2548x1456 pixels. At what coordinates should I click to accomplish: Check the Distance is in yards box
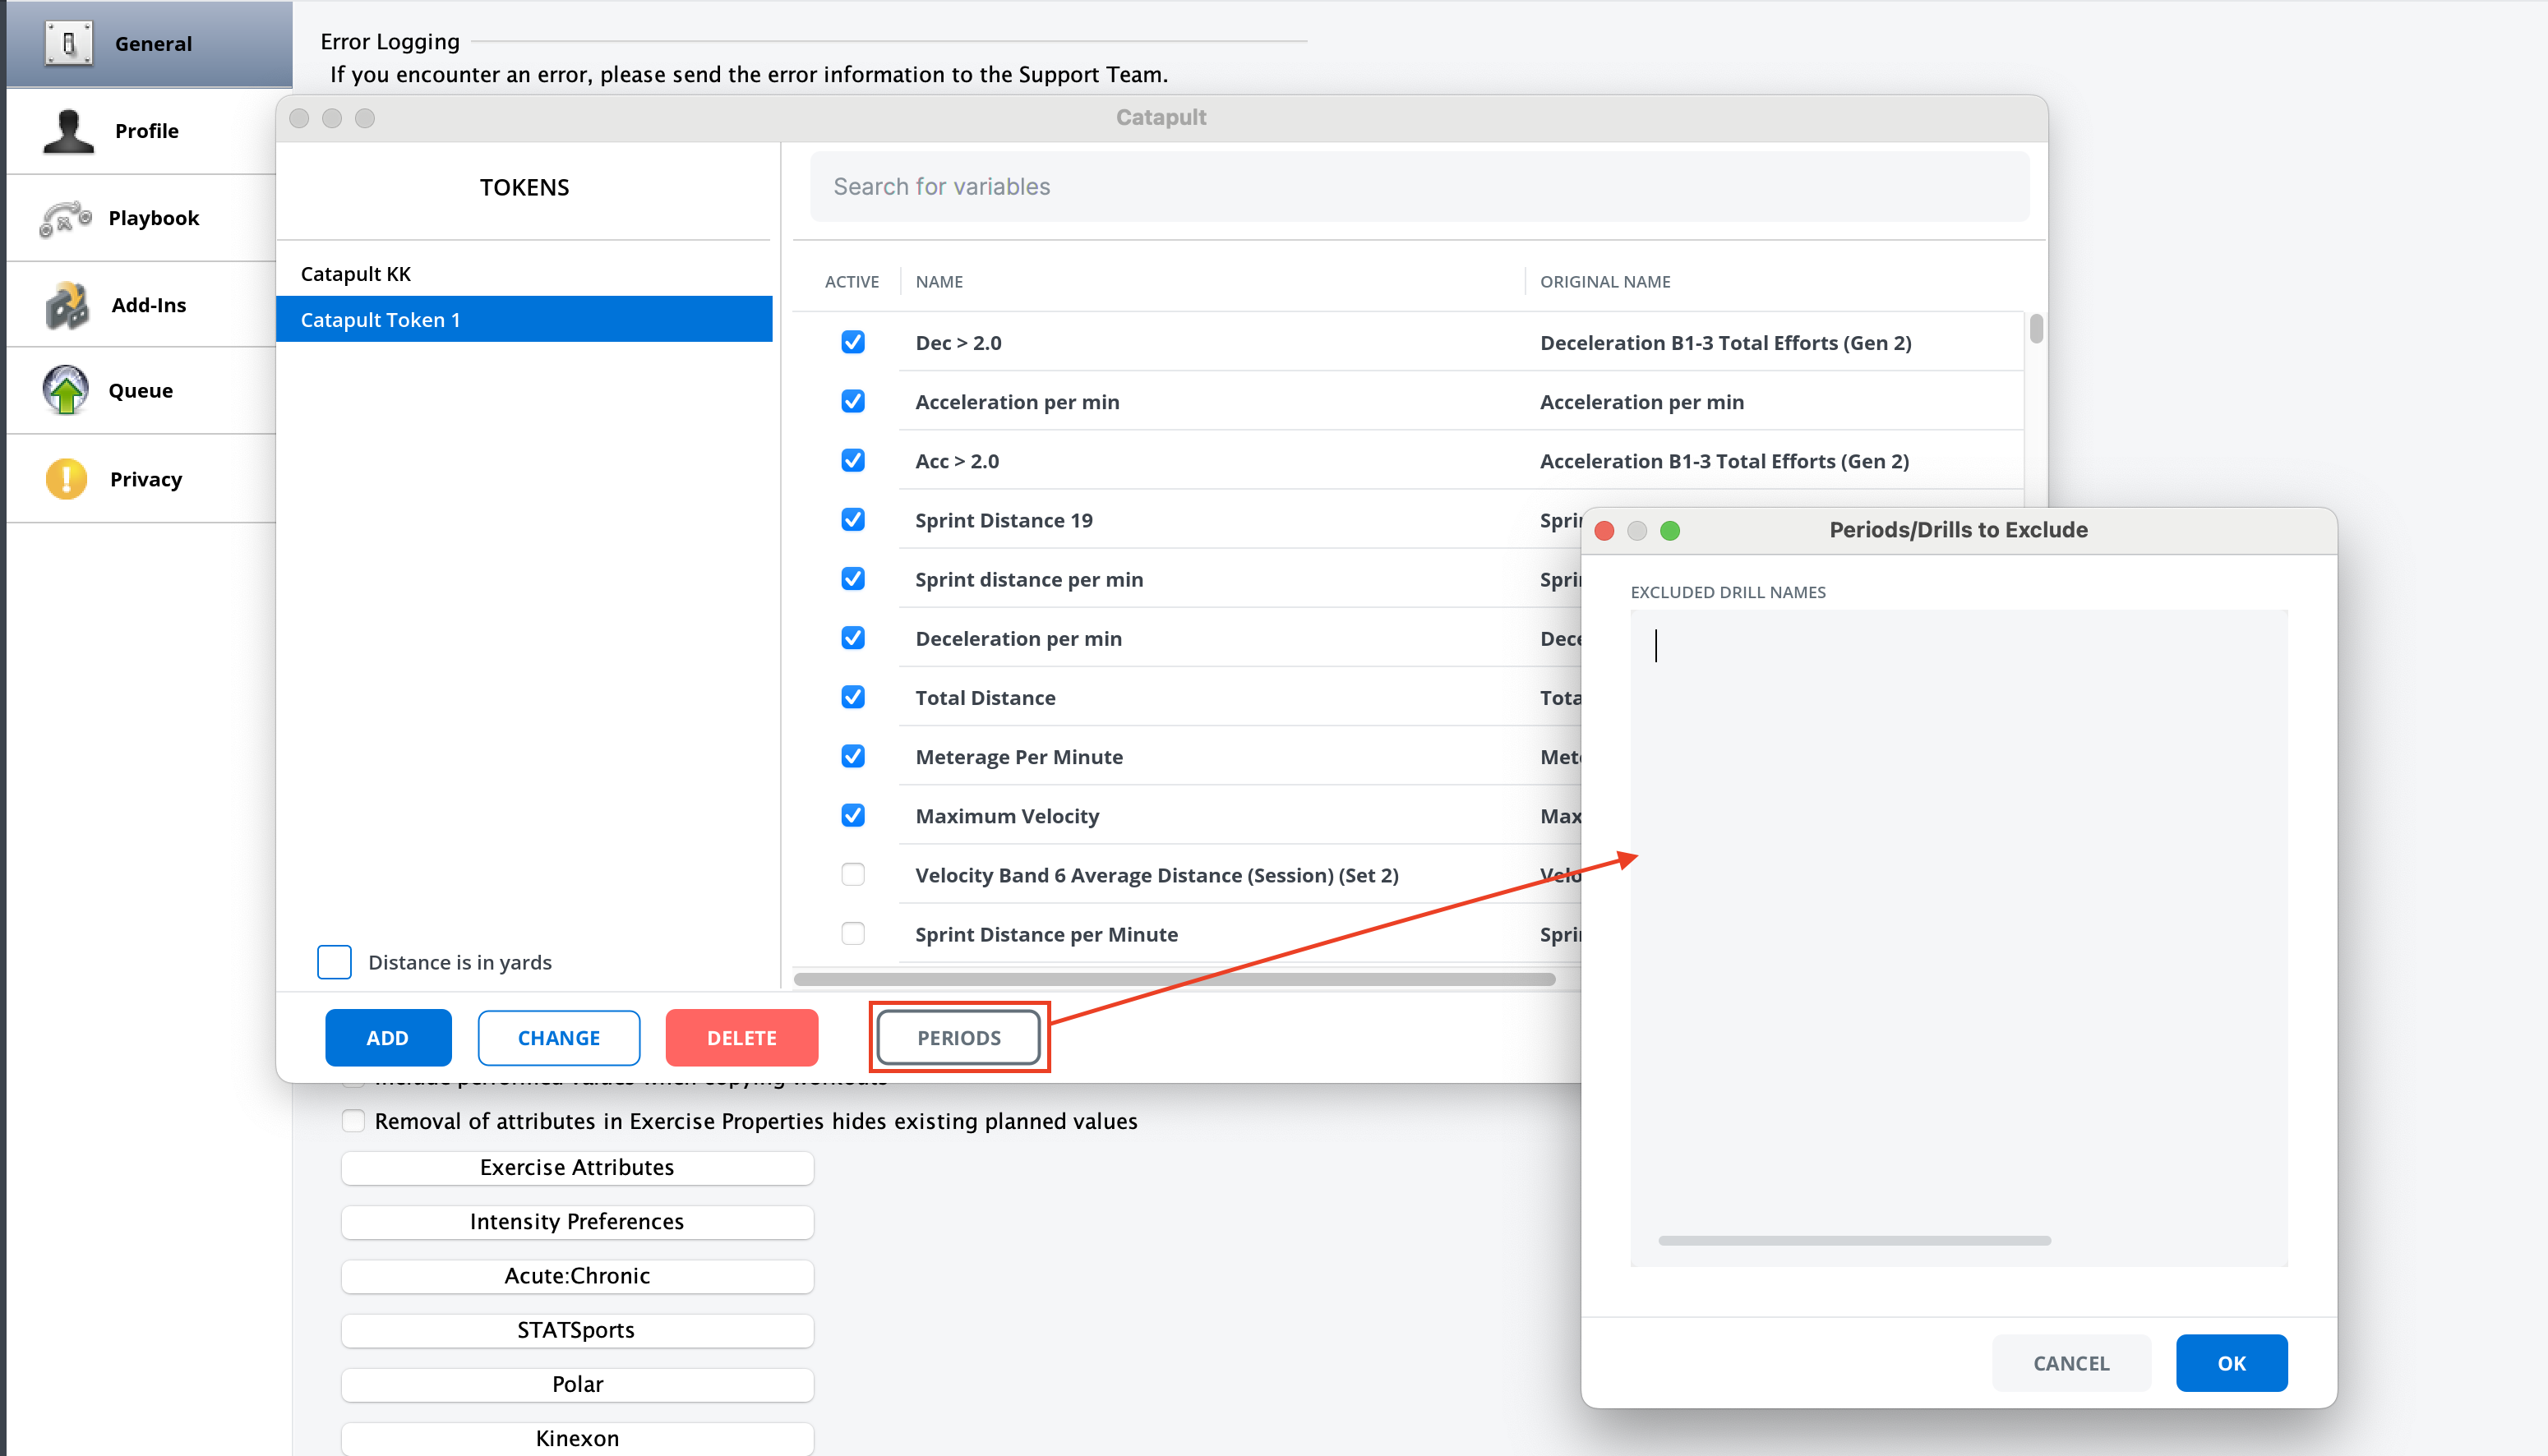point(334,962)
